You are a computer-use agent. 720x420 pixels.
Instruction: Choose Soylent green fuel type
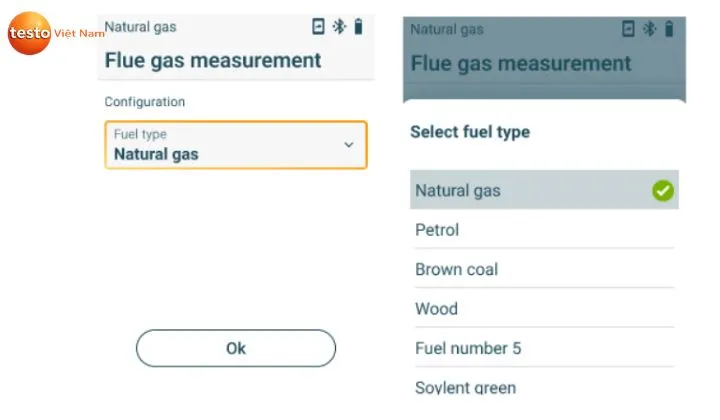(465, 387)
